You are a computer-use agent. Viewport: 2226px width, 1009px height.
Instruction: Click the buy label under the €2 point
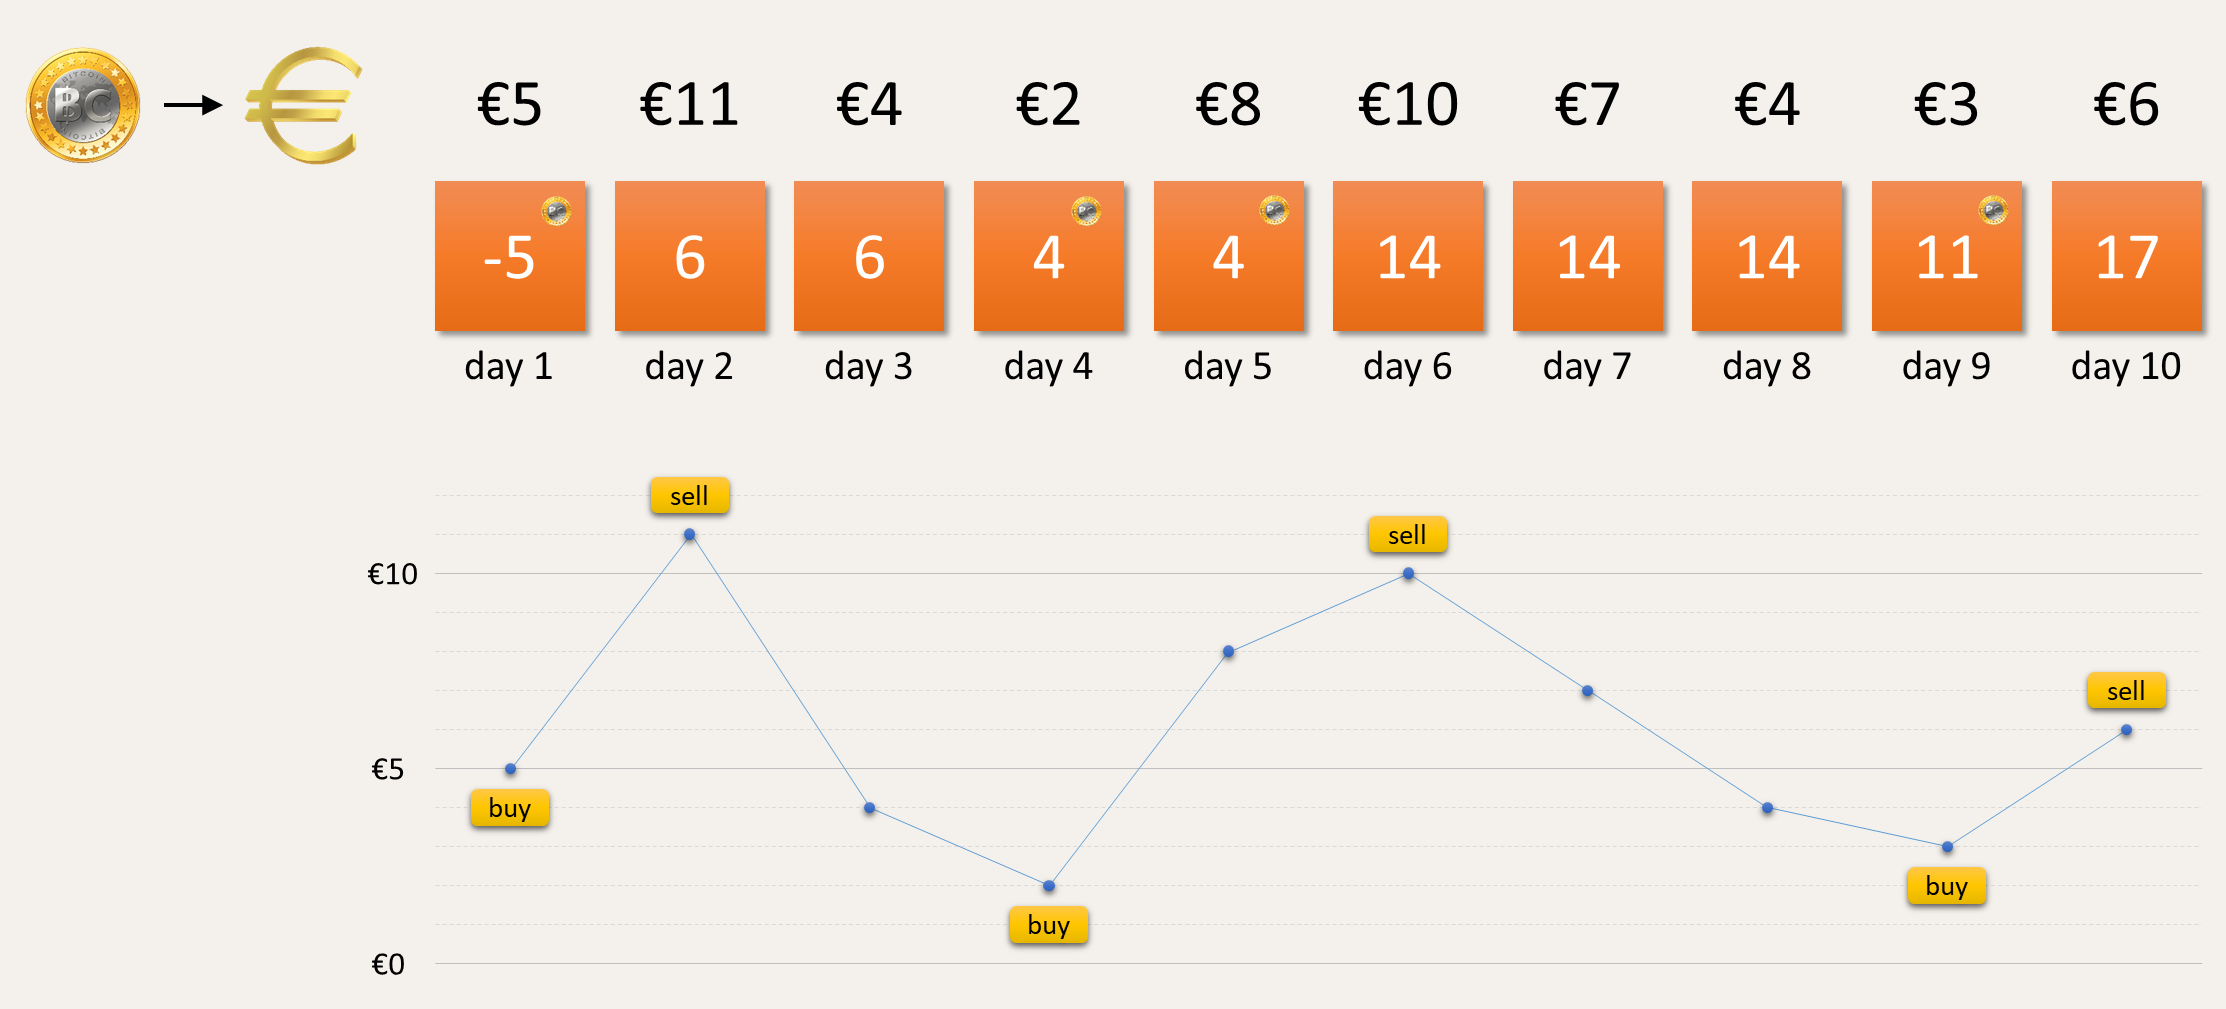coord(1048,925)
